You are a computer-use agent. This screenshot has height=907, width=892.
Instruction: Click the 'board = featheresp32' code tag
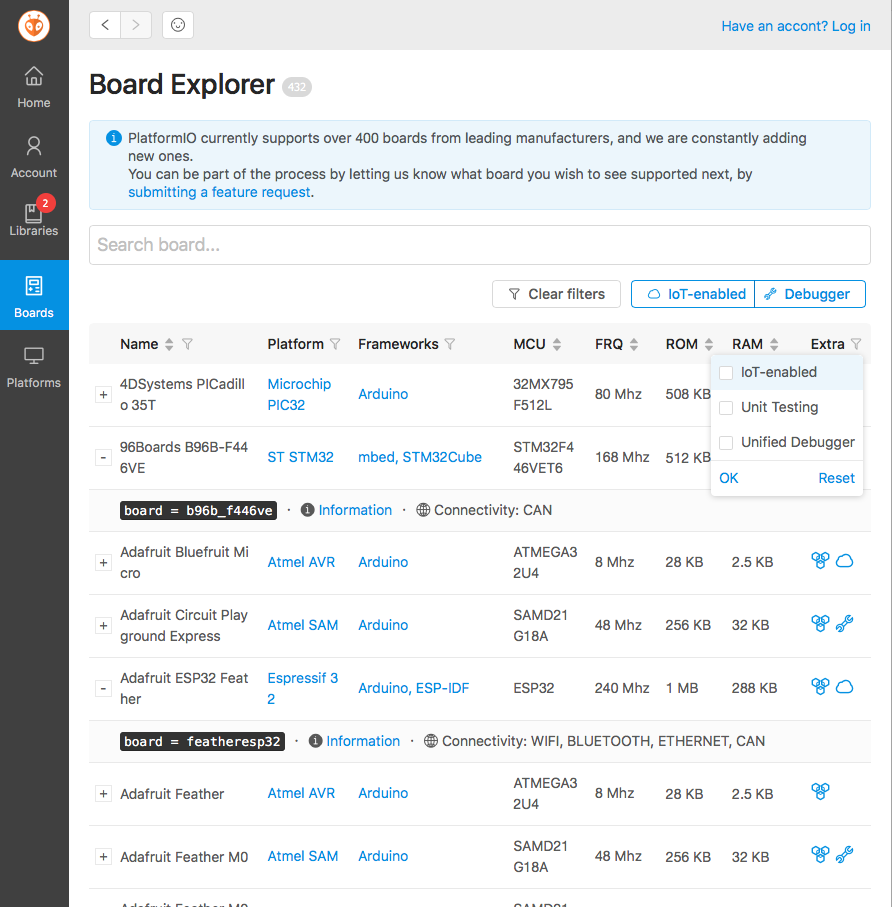click(x=202, y=741)
